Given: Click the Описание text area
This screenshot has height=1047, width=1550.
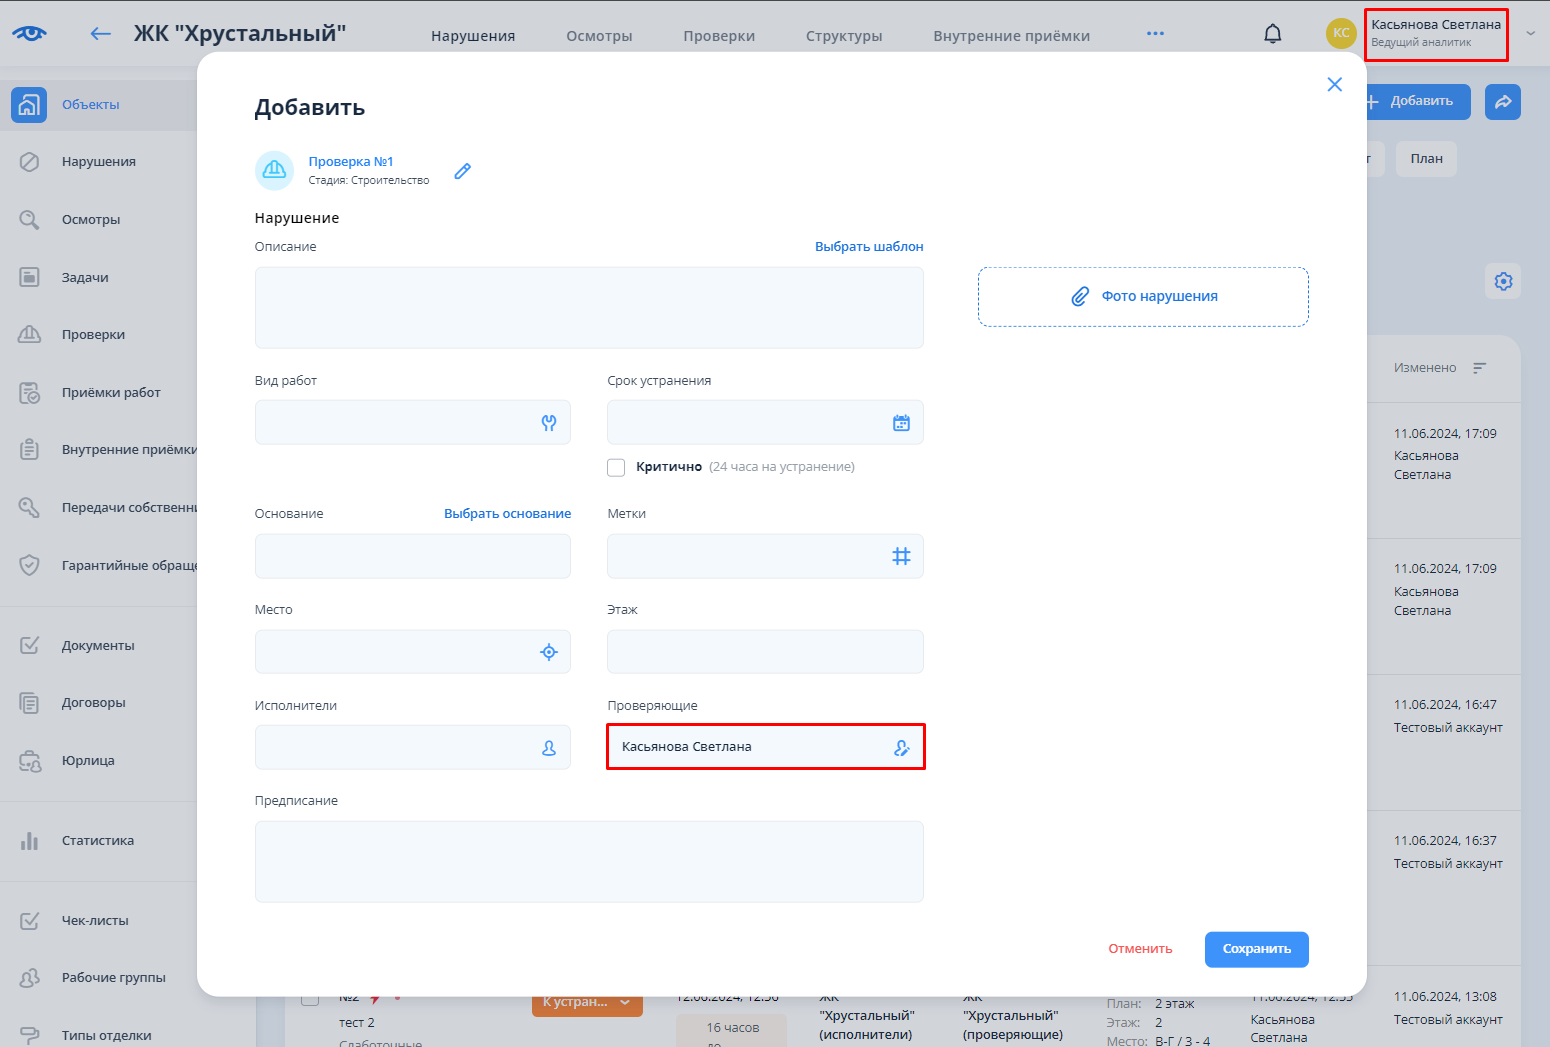Looking at the screenshot, I should point(588,308).
